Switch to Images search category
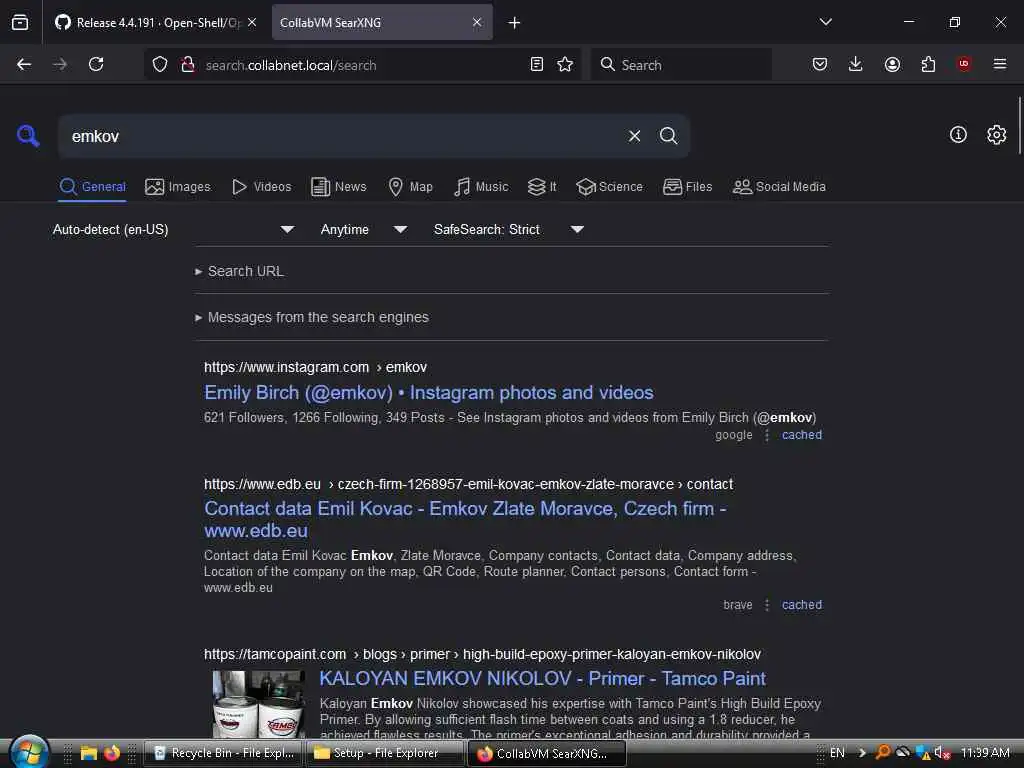This screenshot has width=1024, height=768. [178, 187]
